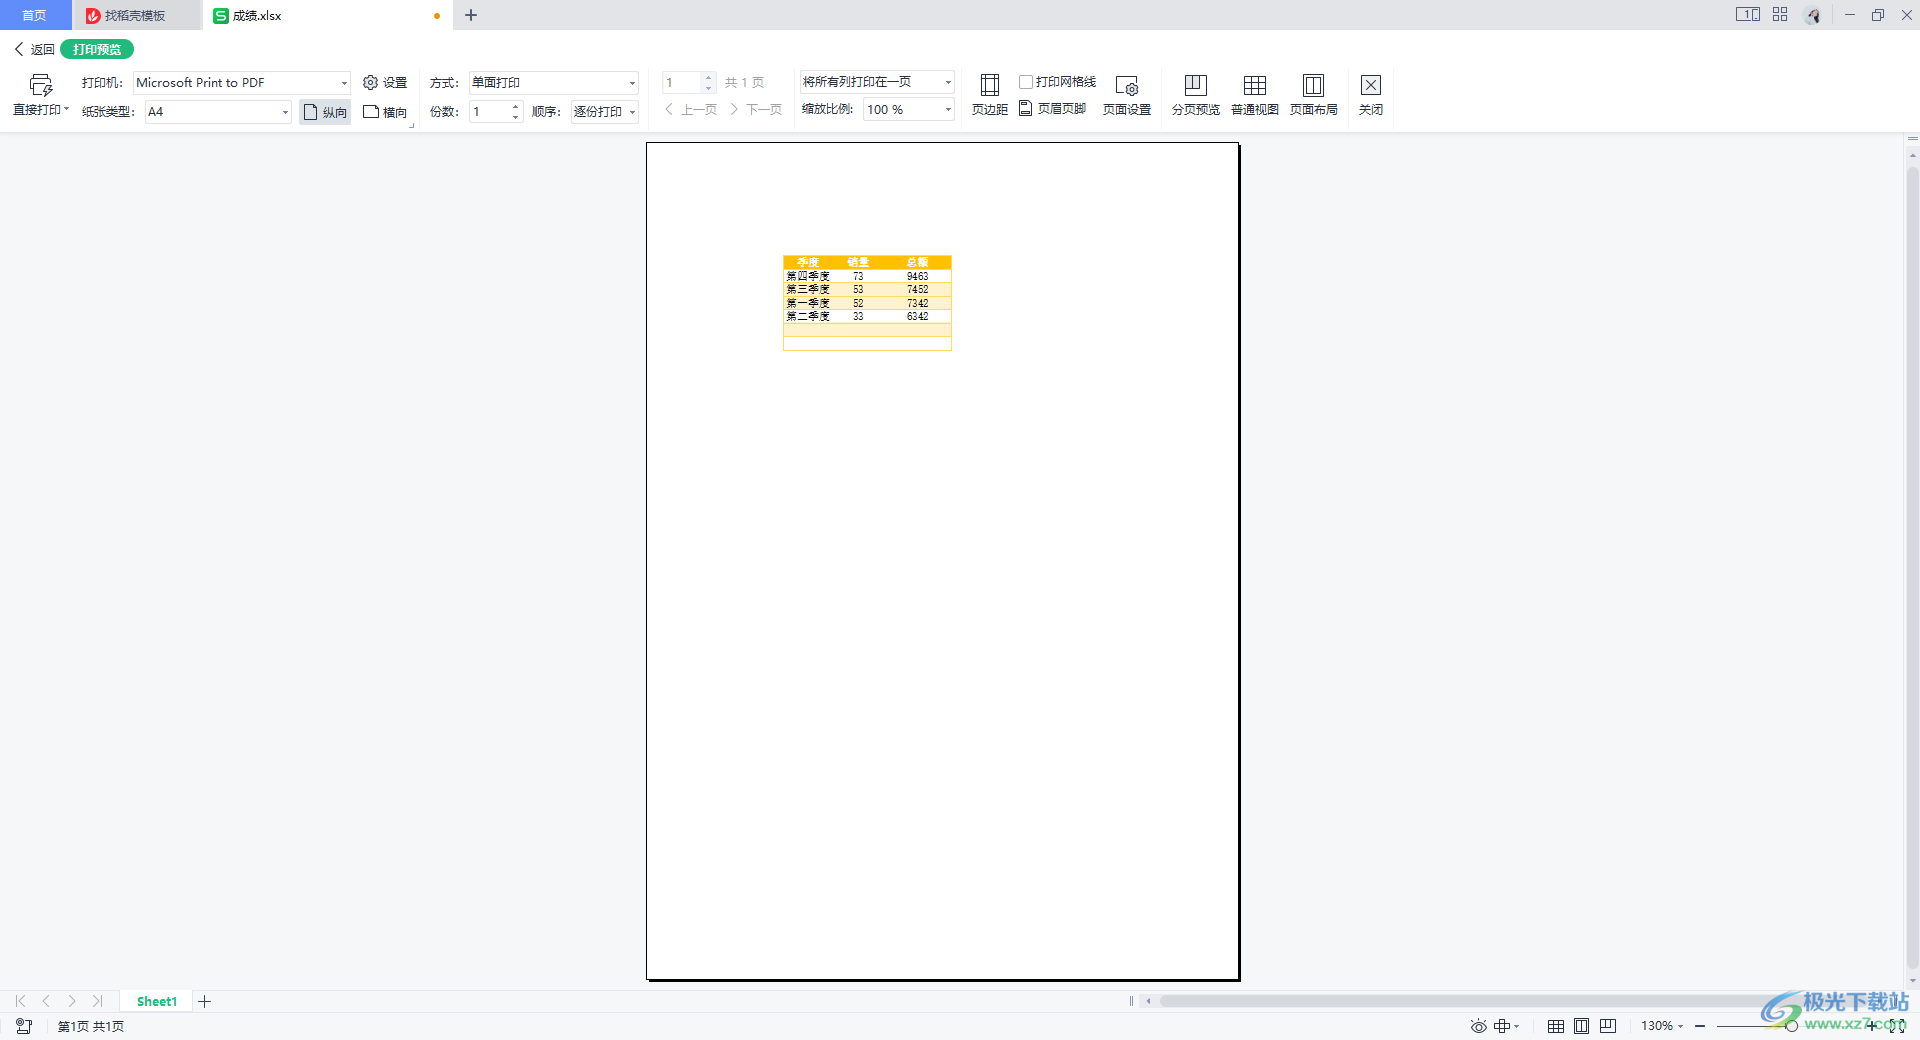Select portrait orientation 纵向
Screen dimensions: 1920x1040
(x=325, y=112)
